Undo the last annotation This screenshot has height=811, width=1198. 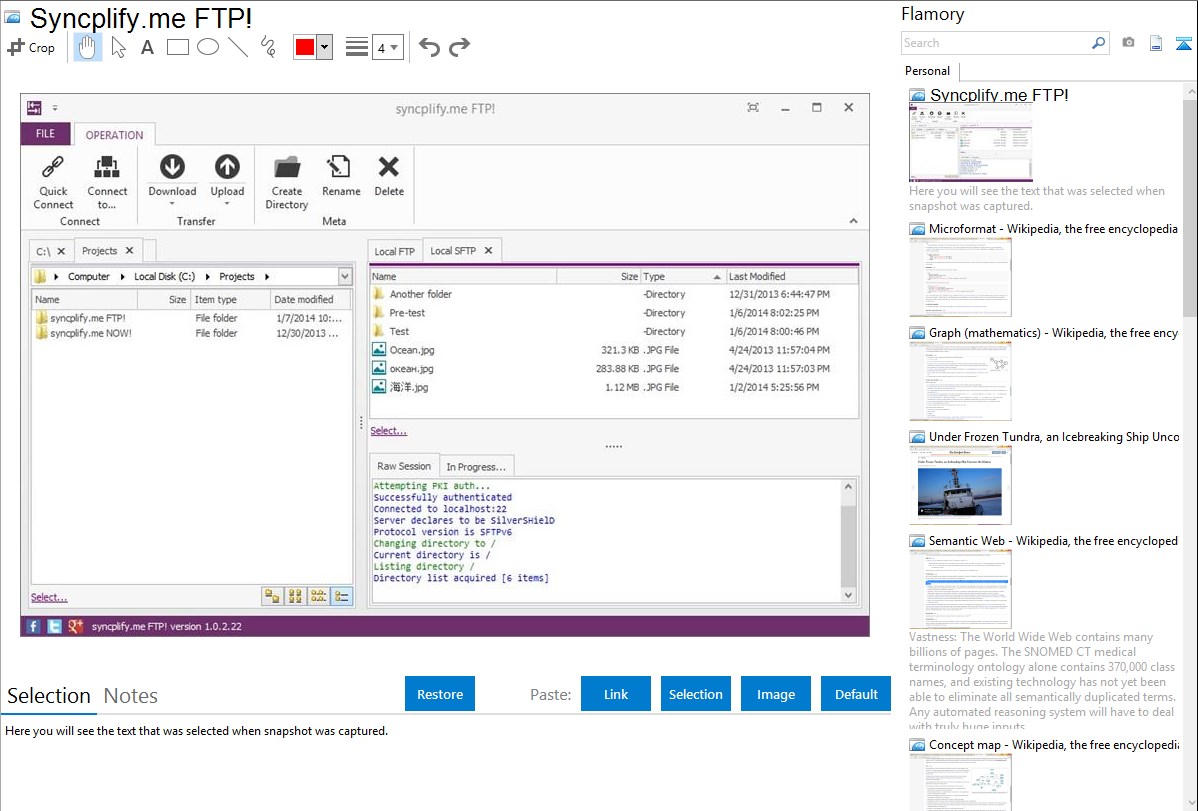point(429,47)
